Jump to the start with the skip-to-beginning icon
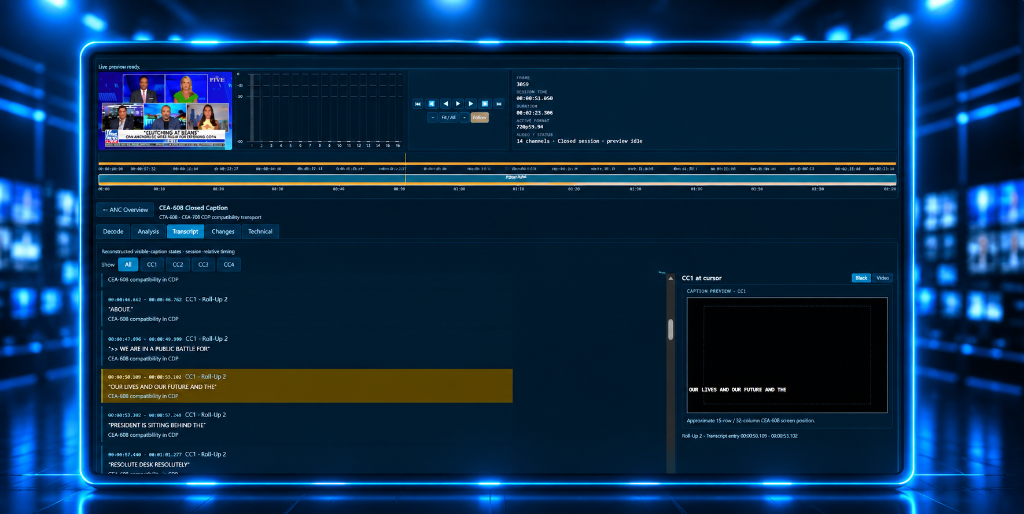Image resolution: width=1024 pixels, height=514 pixels. pos(418,104)
